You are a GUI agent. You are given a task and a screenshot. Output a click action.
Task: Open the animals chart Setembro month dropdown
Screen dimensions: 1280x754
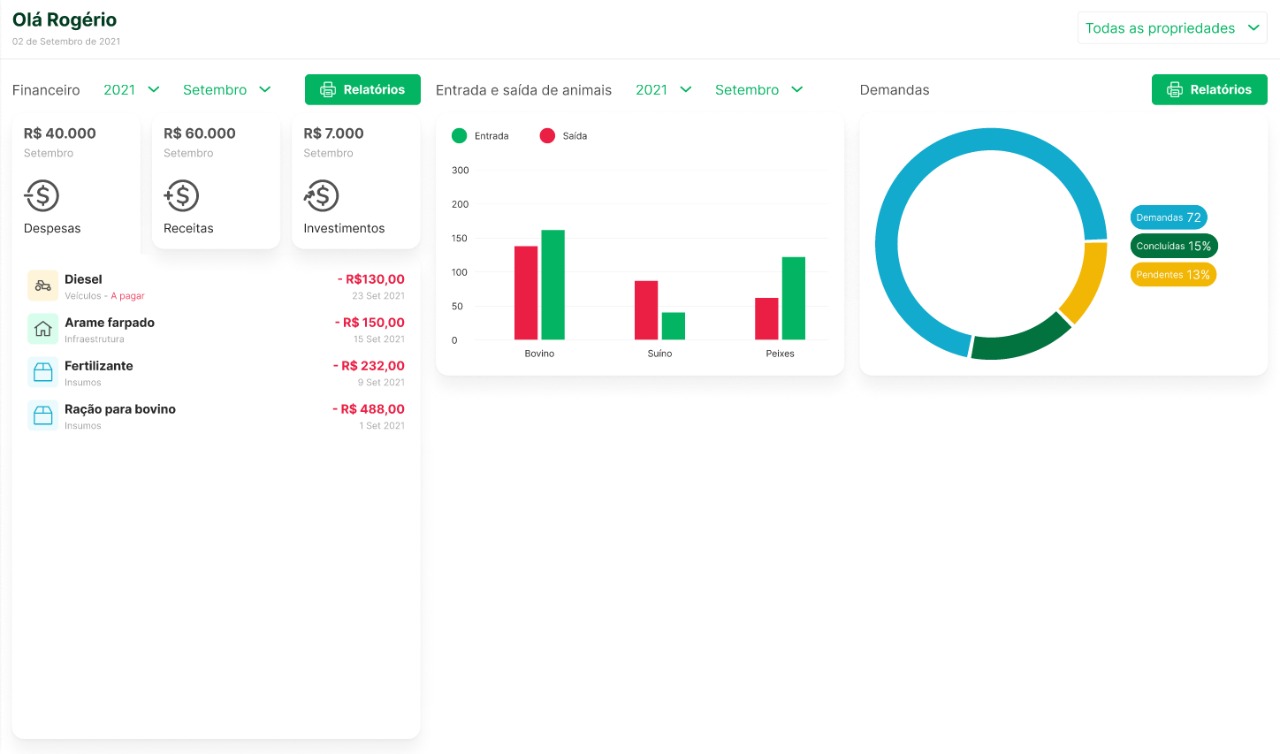759,90
